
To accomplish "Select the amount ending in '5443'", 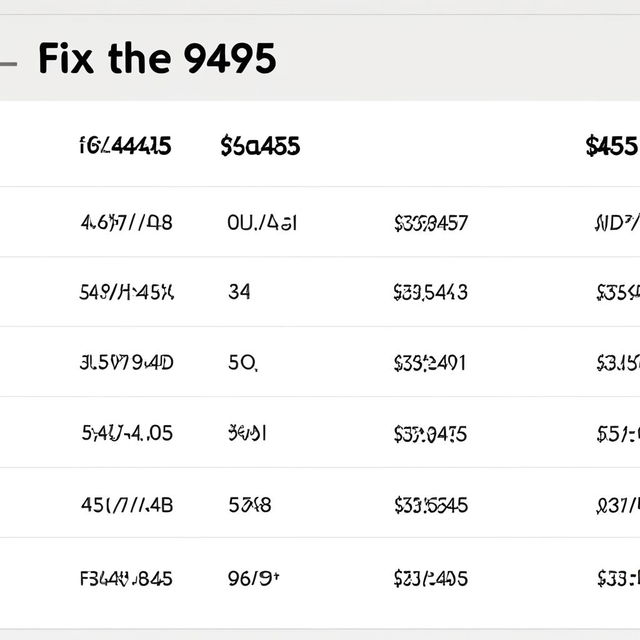I will click(431, 293).
